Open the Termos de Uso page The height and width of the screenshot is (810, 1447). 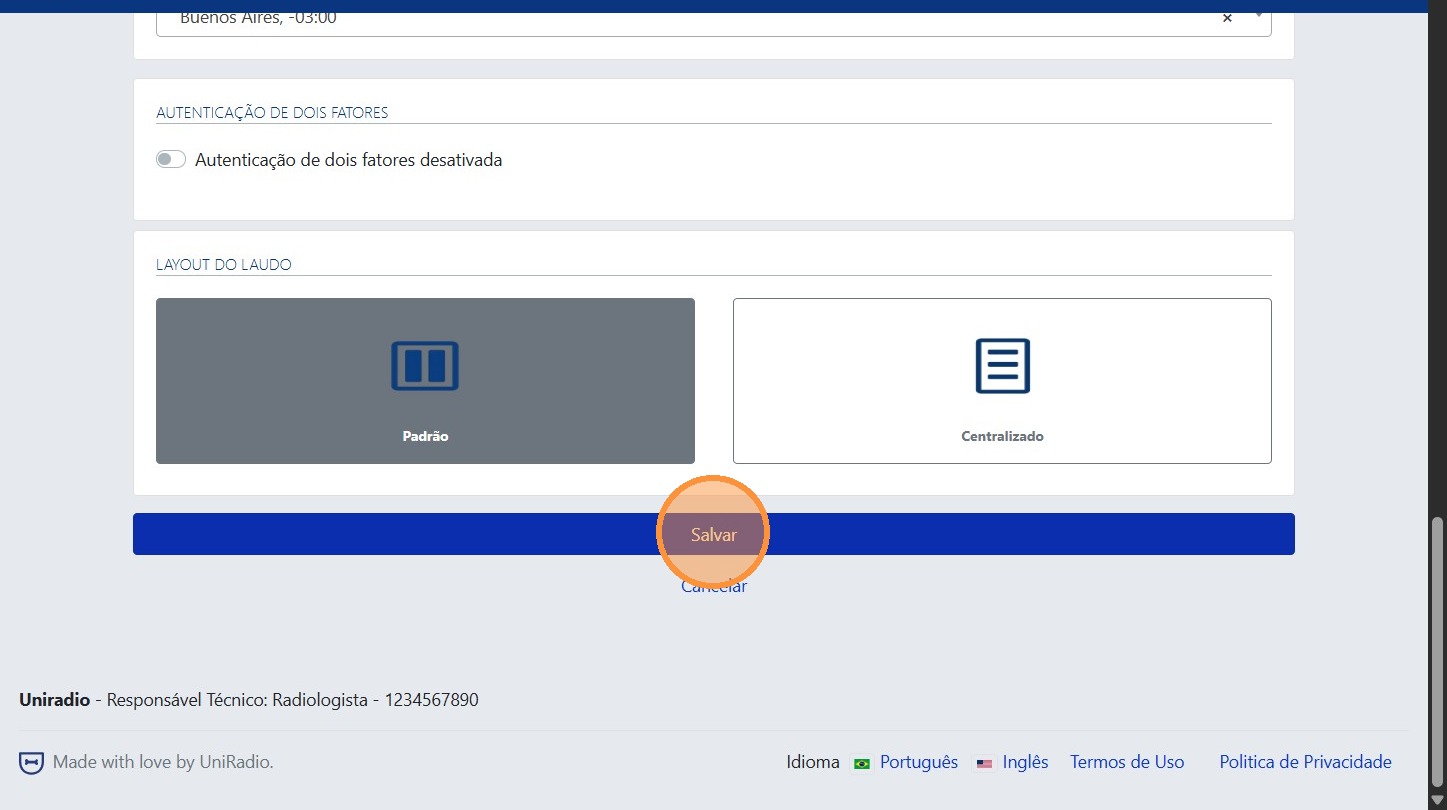point(1126,762)
